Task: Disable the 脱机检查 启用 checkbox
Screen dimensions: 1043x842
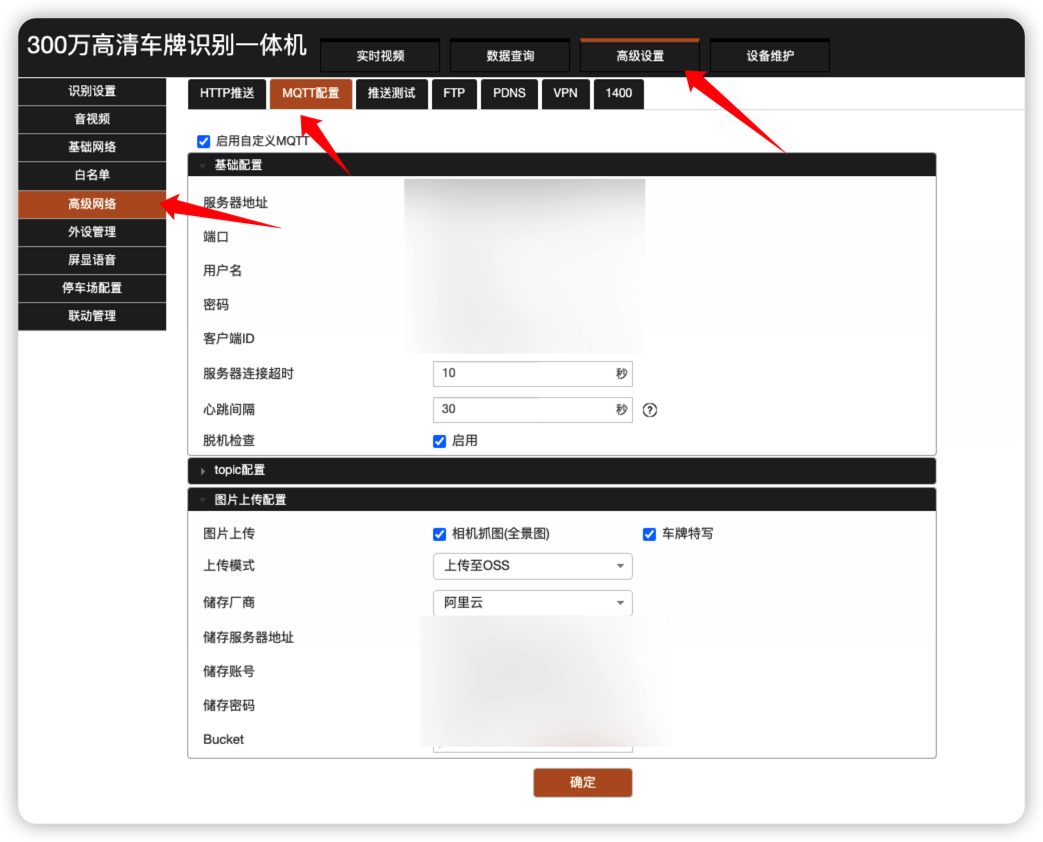Action: coord(439,441)
